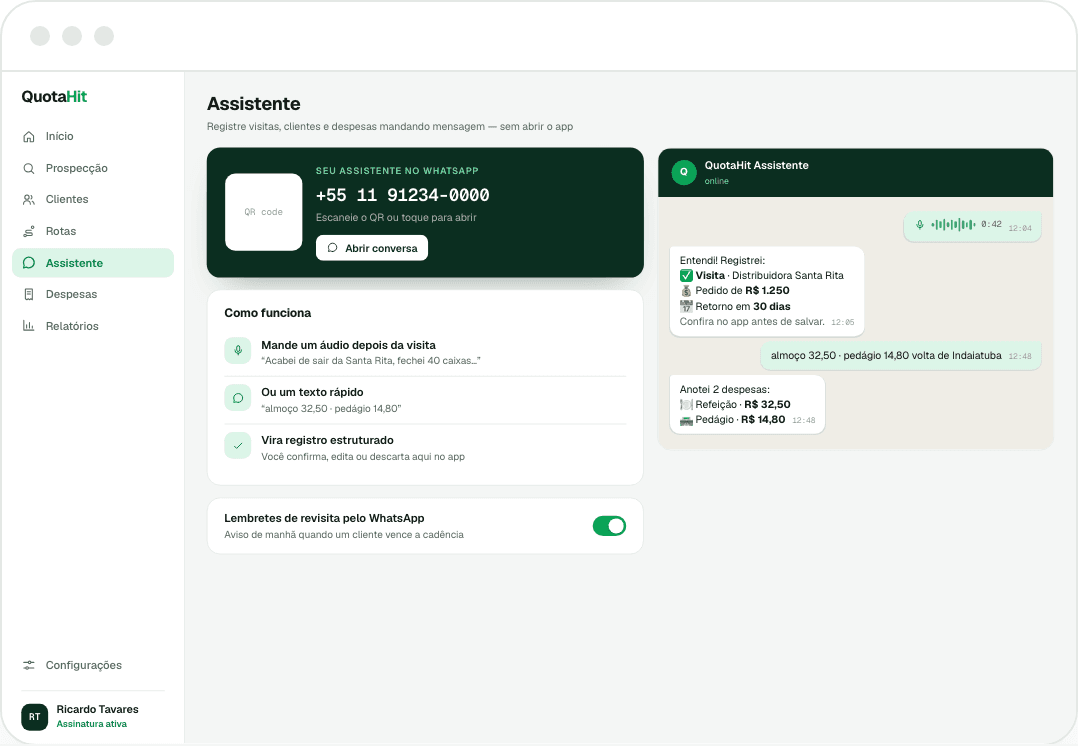Click the SEU ASSISTENTE NO WHATSAPP label
1078x746 pixels.
click(x=397, y=171)
